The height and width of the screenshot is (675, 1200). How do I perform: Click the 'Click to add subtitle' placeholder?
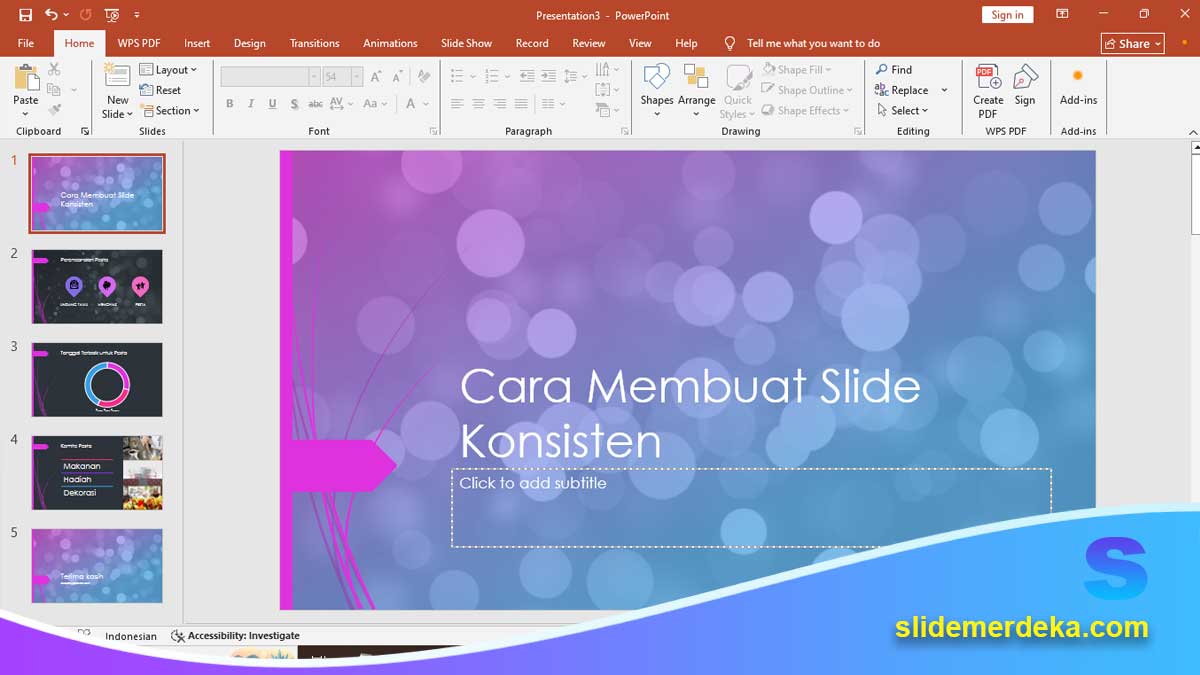coord(751,507)
